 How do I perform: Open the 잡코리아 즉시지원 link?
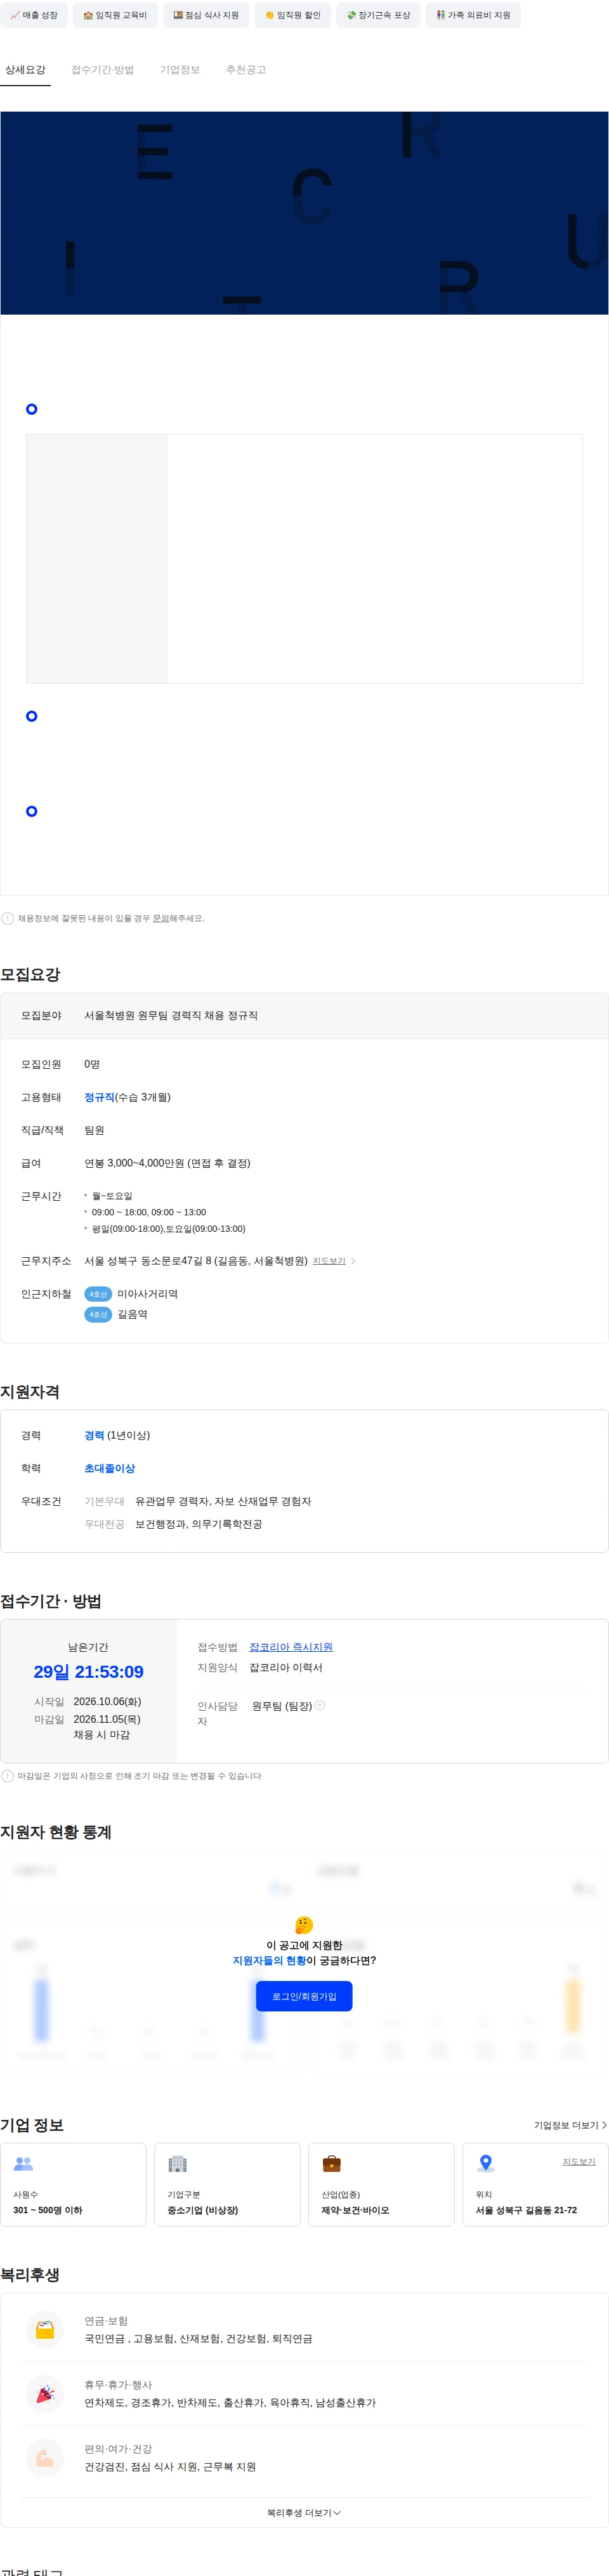(291, 1647)
